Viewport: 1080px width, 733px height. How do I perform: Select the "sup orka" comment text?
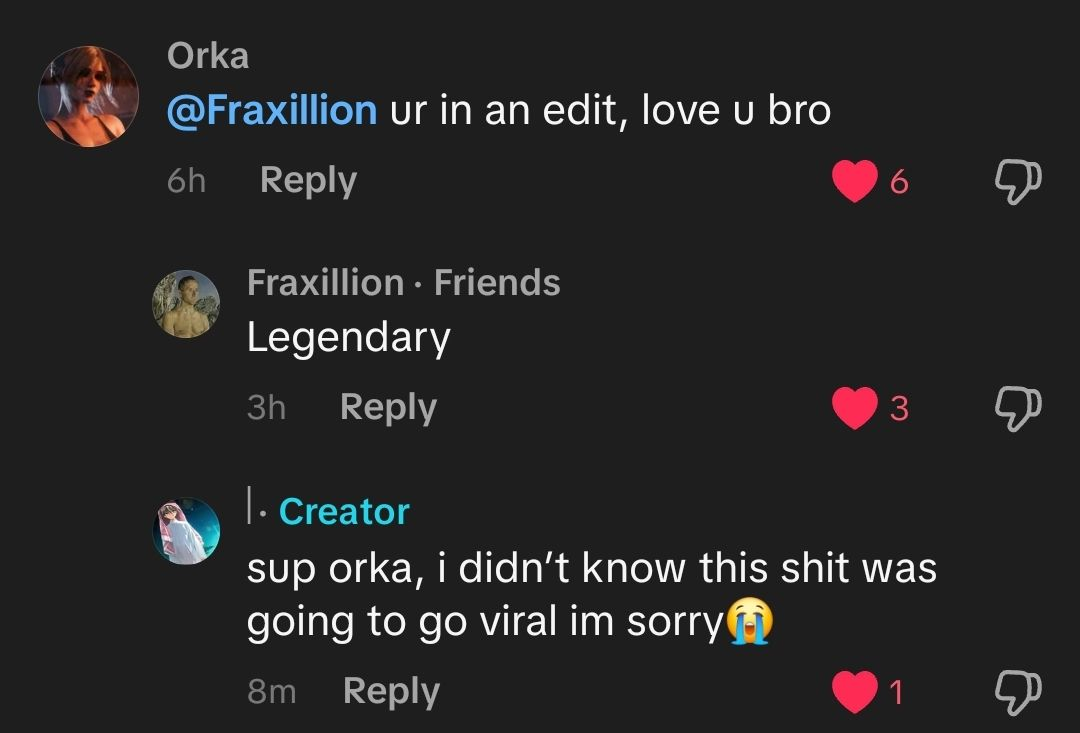pos(591,595)
